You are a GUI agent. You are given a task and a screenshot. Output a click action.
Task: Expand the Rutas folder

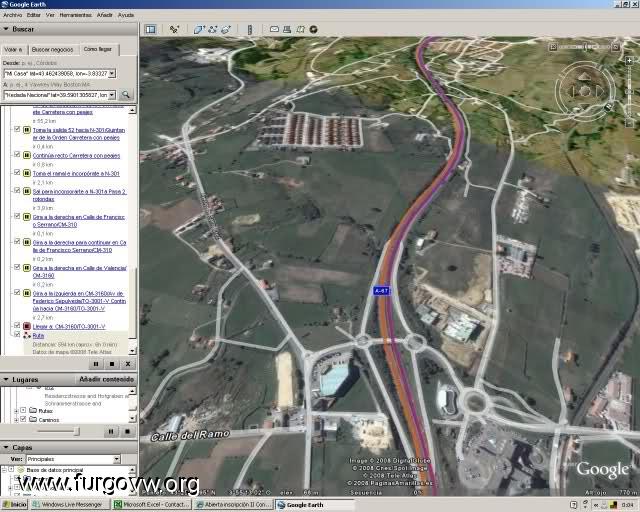point(16,411)
